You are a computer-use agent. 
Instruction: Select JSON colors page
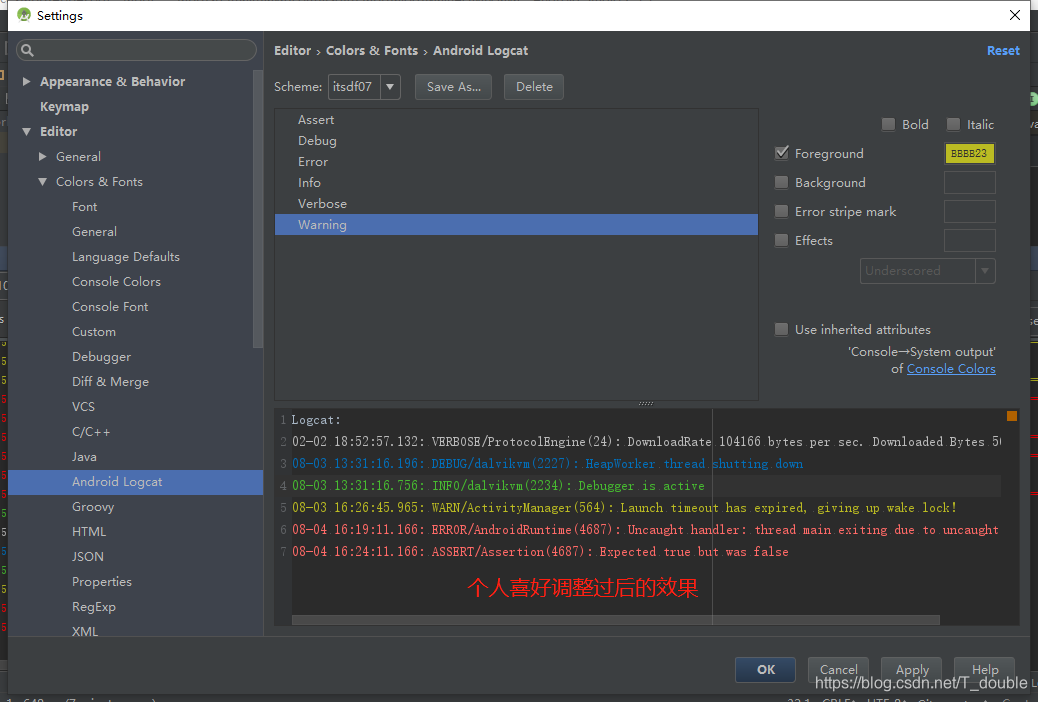pyautogui.click(x=87, y=557)
